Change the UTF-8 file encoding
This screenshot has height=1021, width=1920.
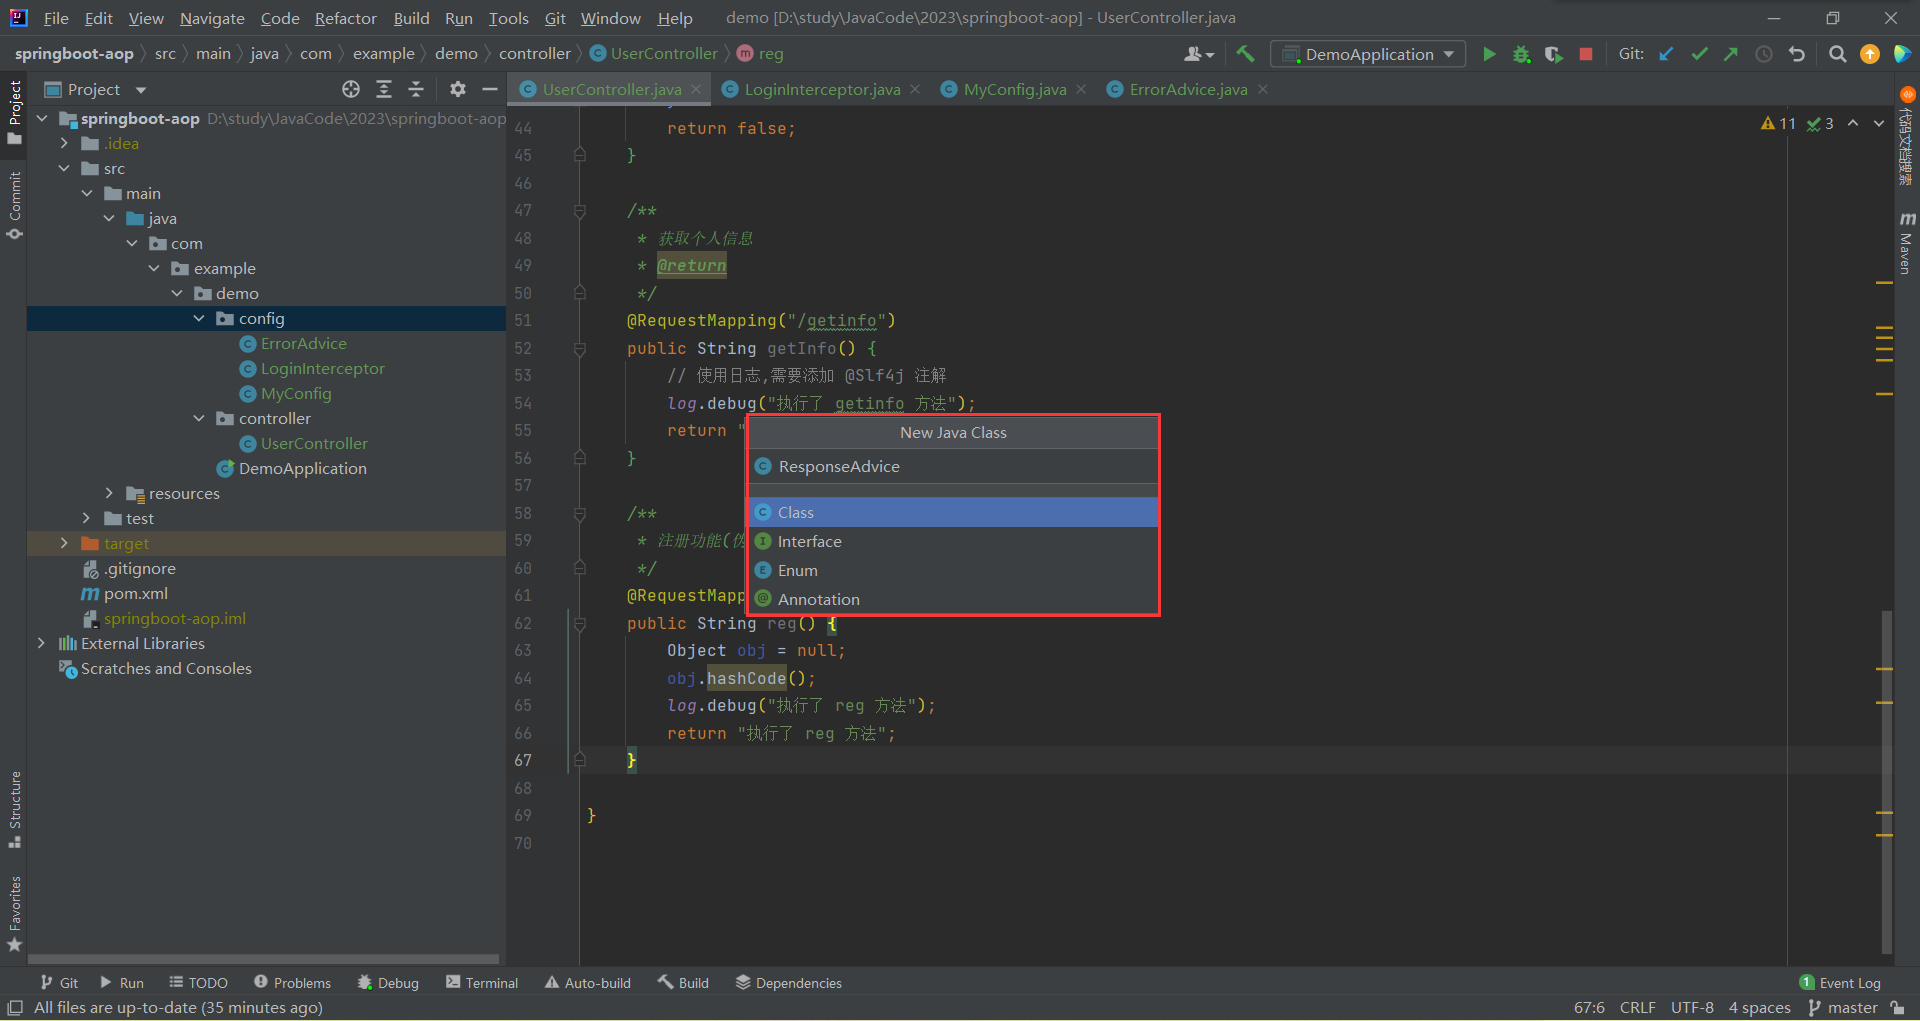(1692, 1008)
